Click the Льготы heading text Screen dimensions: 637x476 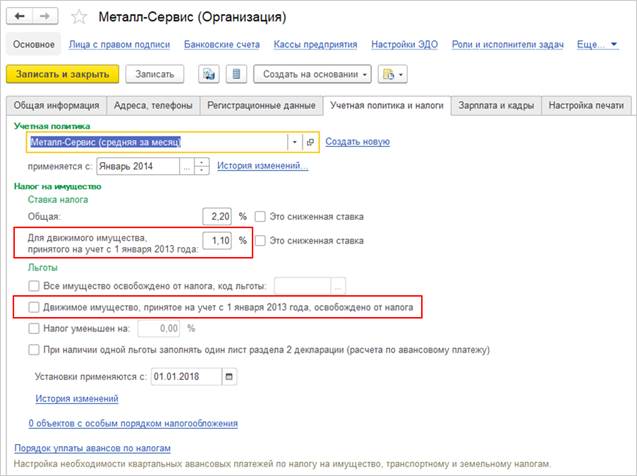43,268
